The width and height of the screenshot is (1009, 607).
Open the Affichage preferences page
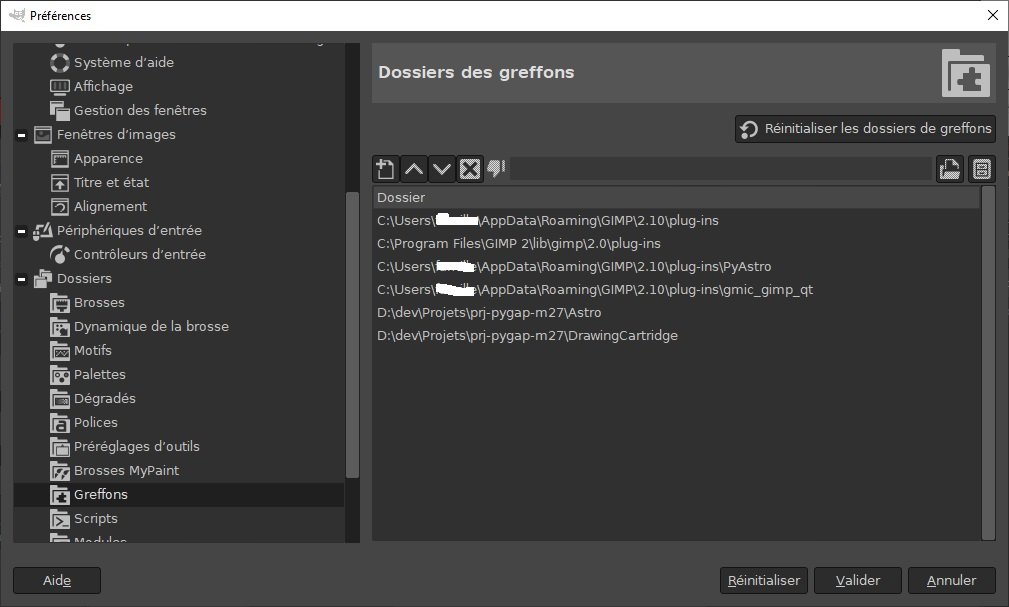pos(103,86)
